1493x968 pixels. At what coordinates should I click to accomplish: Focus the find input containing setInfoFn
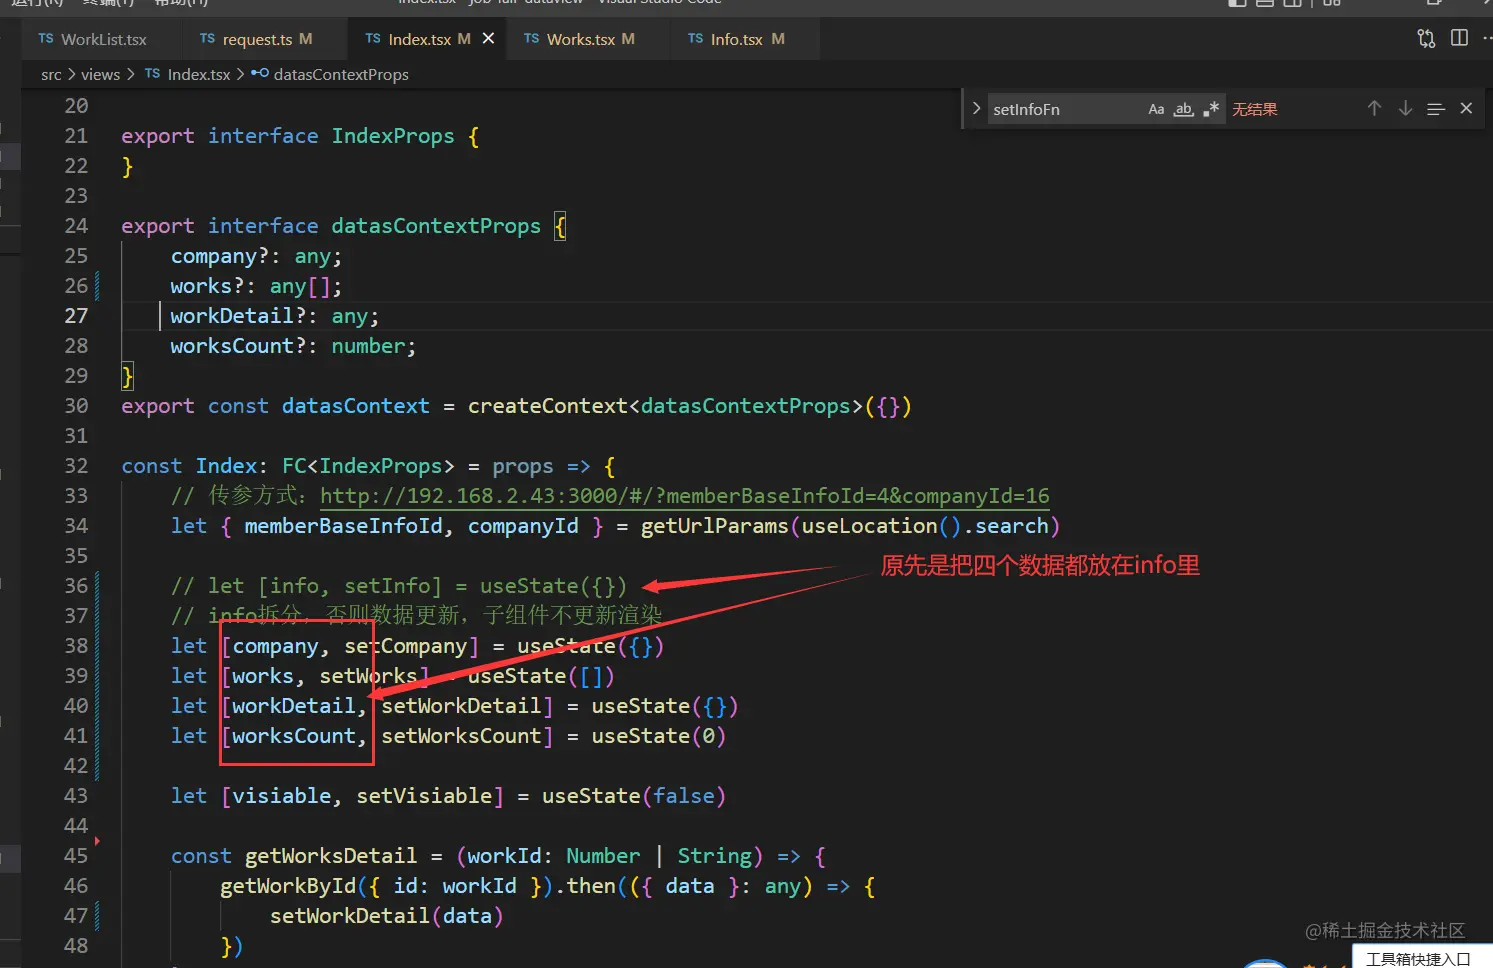(1064, 109)
